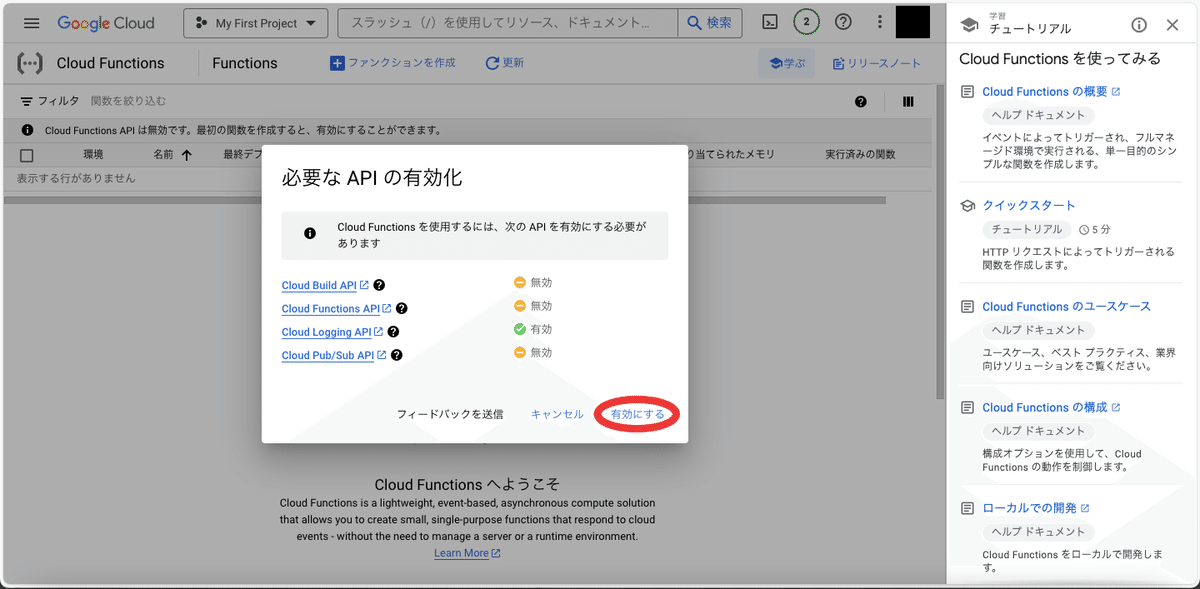Screen dimensions: 1200x589
Task: Sort by 名前 column arrow
Action: pos(187,155)
